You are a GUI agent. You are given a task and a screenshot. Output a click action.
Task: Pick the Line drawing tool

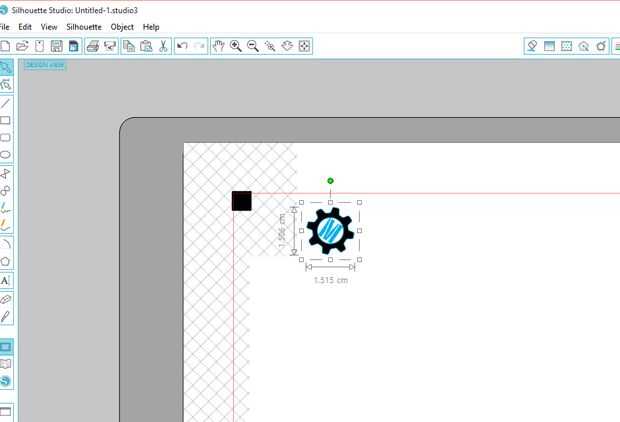pos(5,104)
